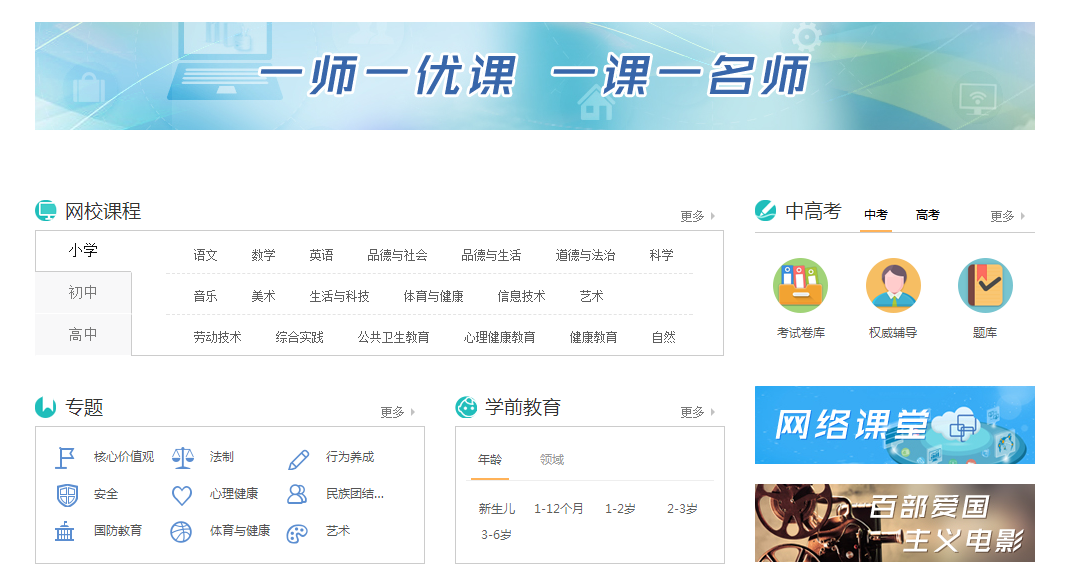Viewport: 1068px width, 564px height.
Task: Open the 百部爱国主义电影 banner
Action: coord(894,523)
